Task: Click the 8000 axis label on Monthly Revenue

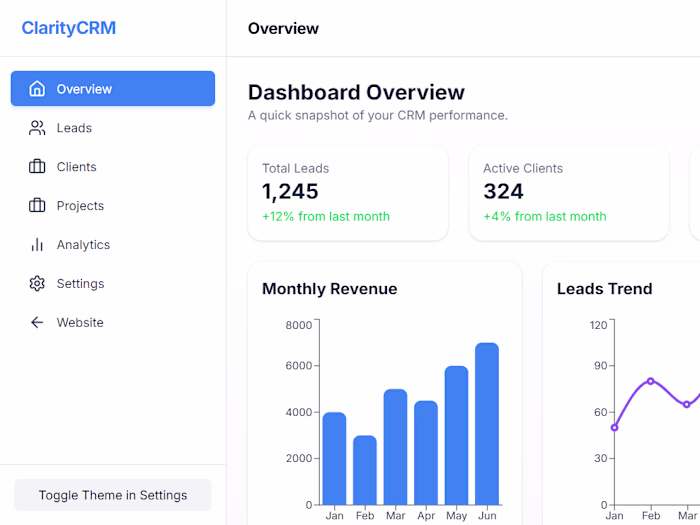Action: (299, 325)
